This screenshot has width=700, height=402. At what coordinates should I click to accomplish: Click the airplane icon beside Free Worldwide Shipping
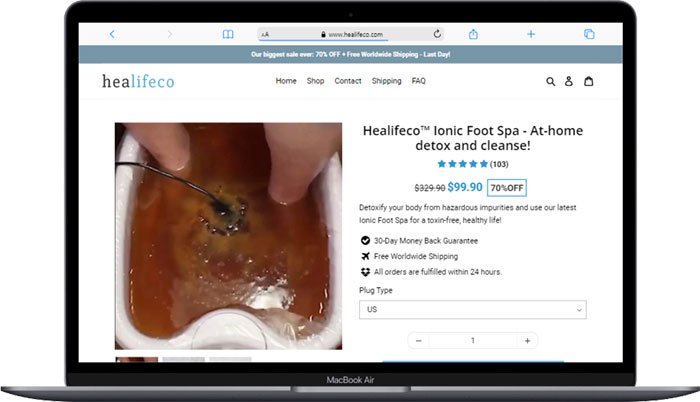point(365,256)
